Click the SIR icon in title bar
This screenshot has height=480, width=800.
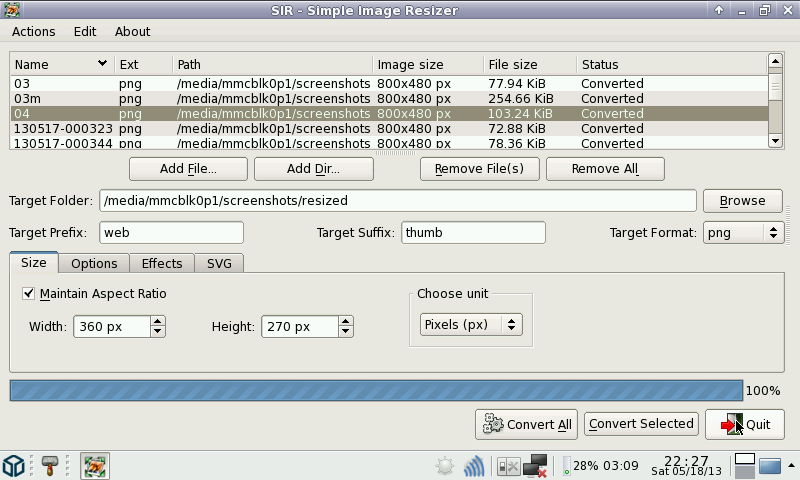11,10
